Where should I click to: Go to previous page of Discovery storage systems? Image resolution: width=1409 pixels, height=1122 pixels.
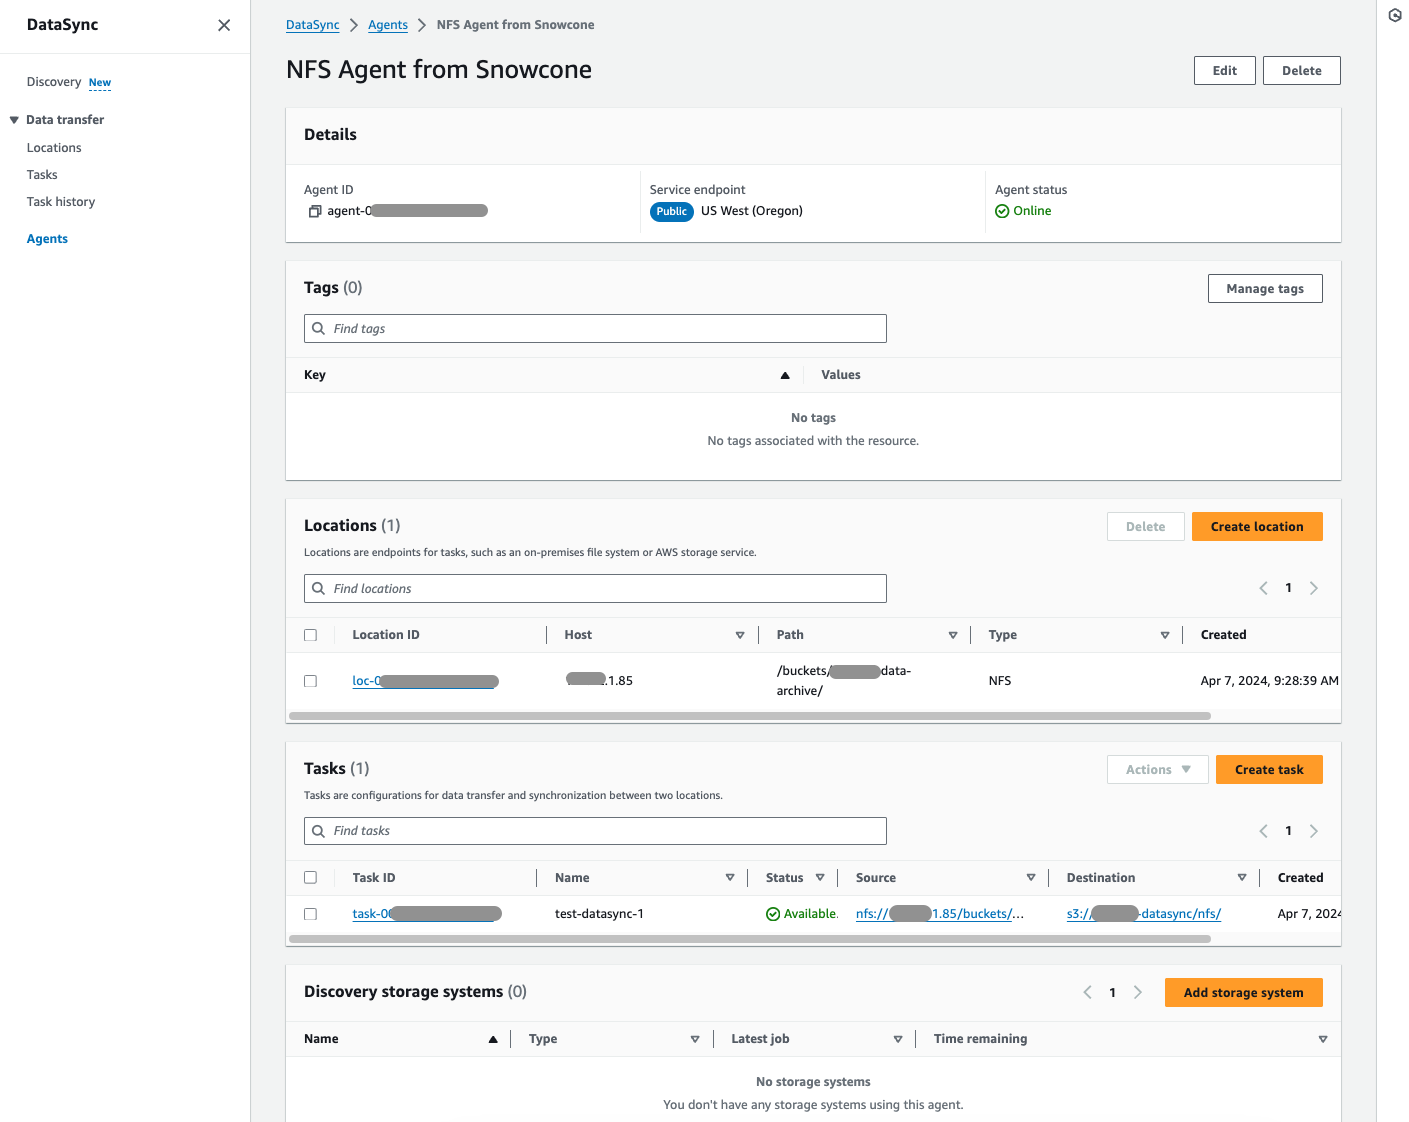[1087, 992]
